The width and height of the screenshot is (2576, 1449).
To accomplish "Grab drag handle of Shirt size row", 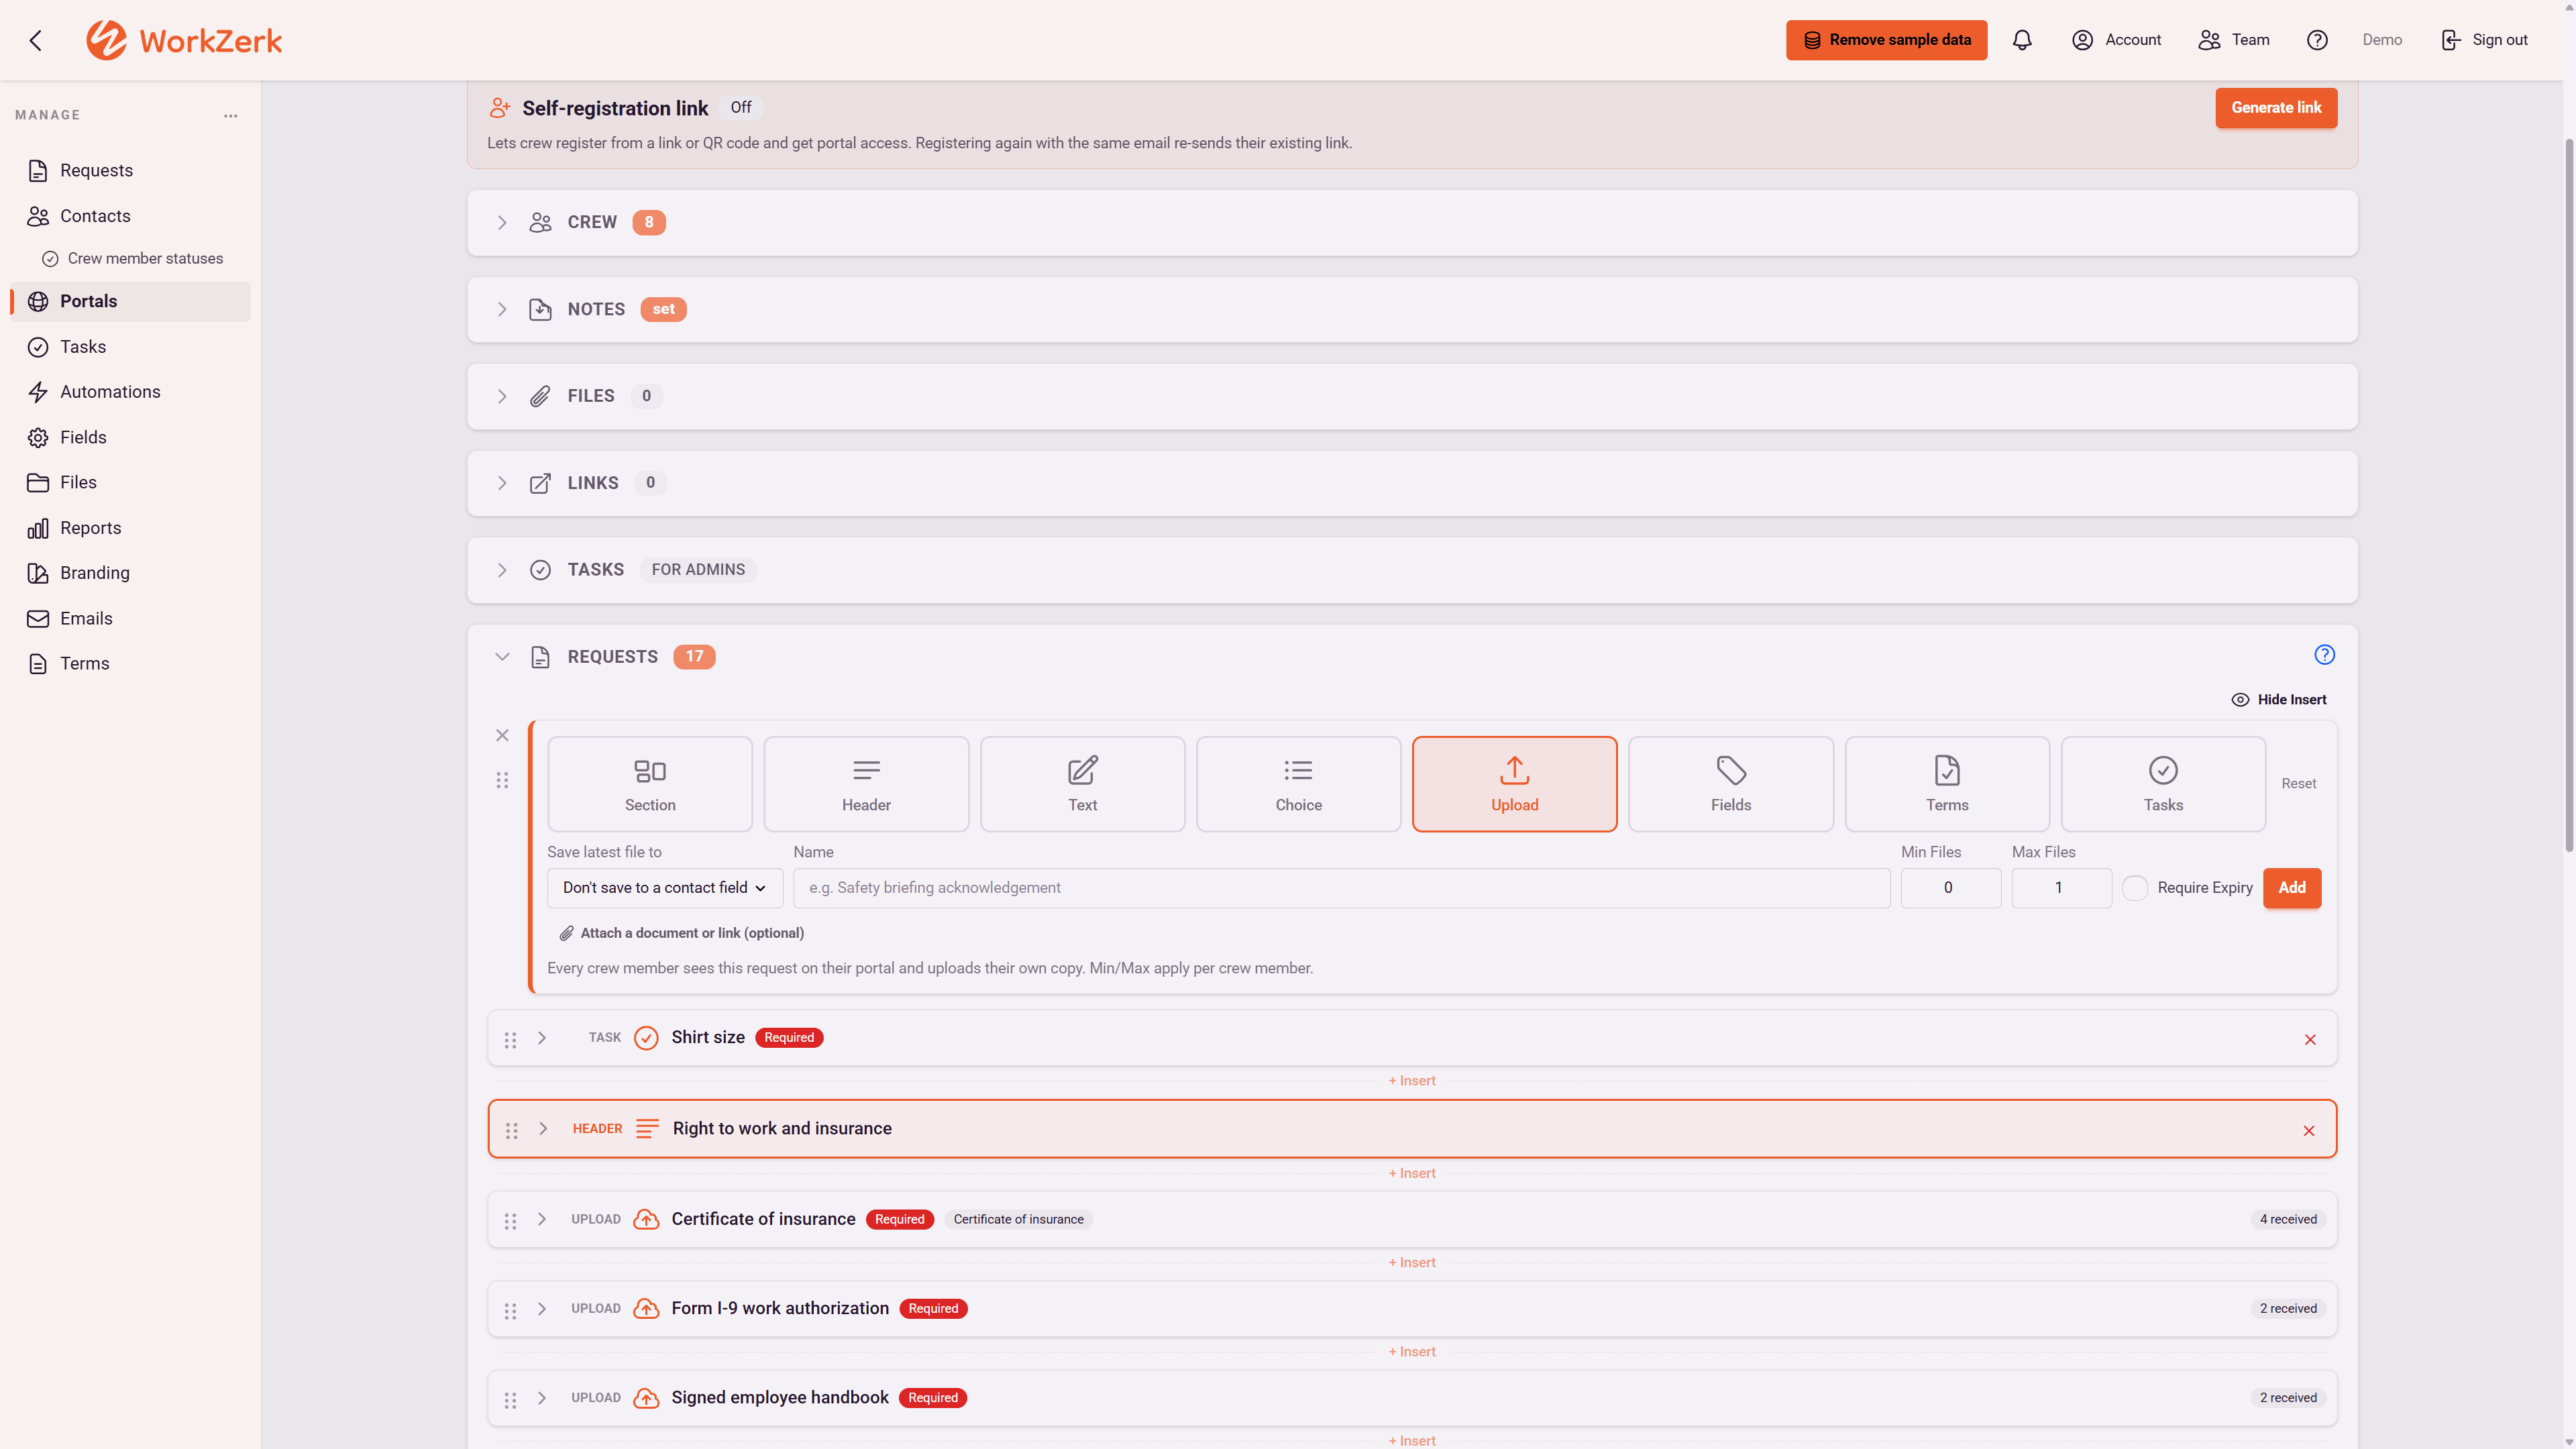I will point(510,1040).
